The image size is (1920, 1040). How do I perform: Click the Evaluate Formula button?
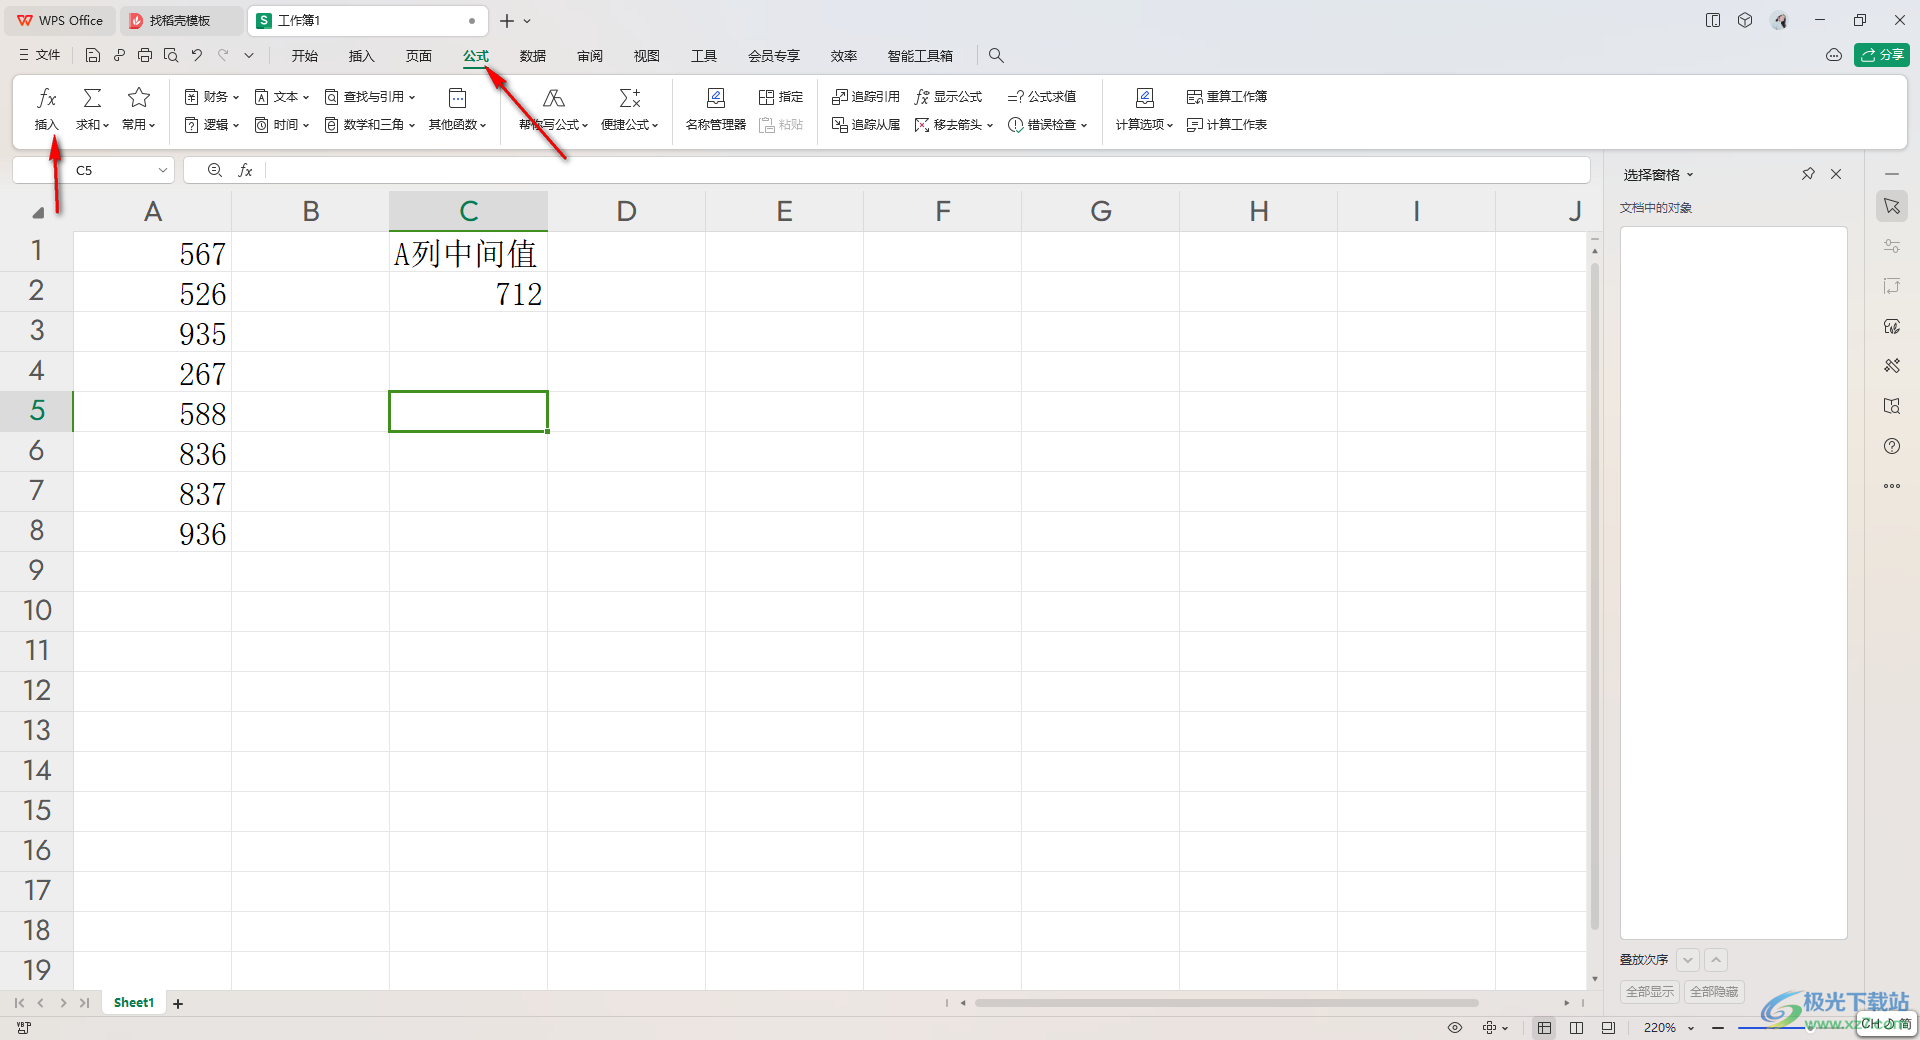(1042, 97)
